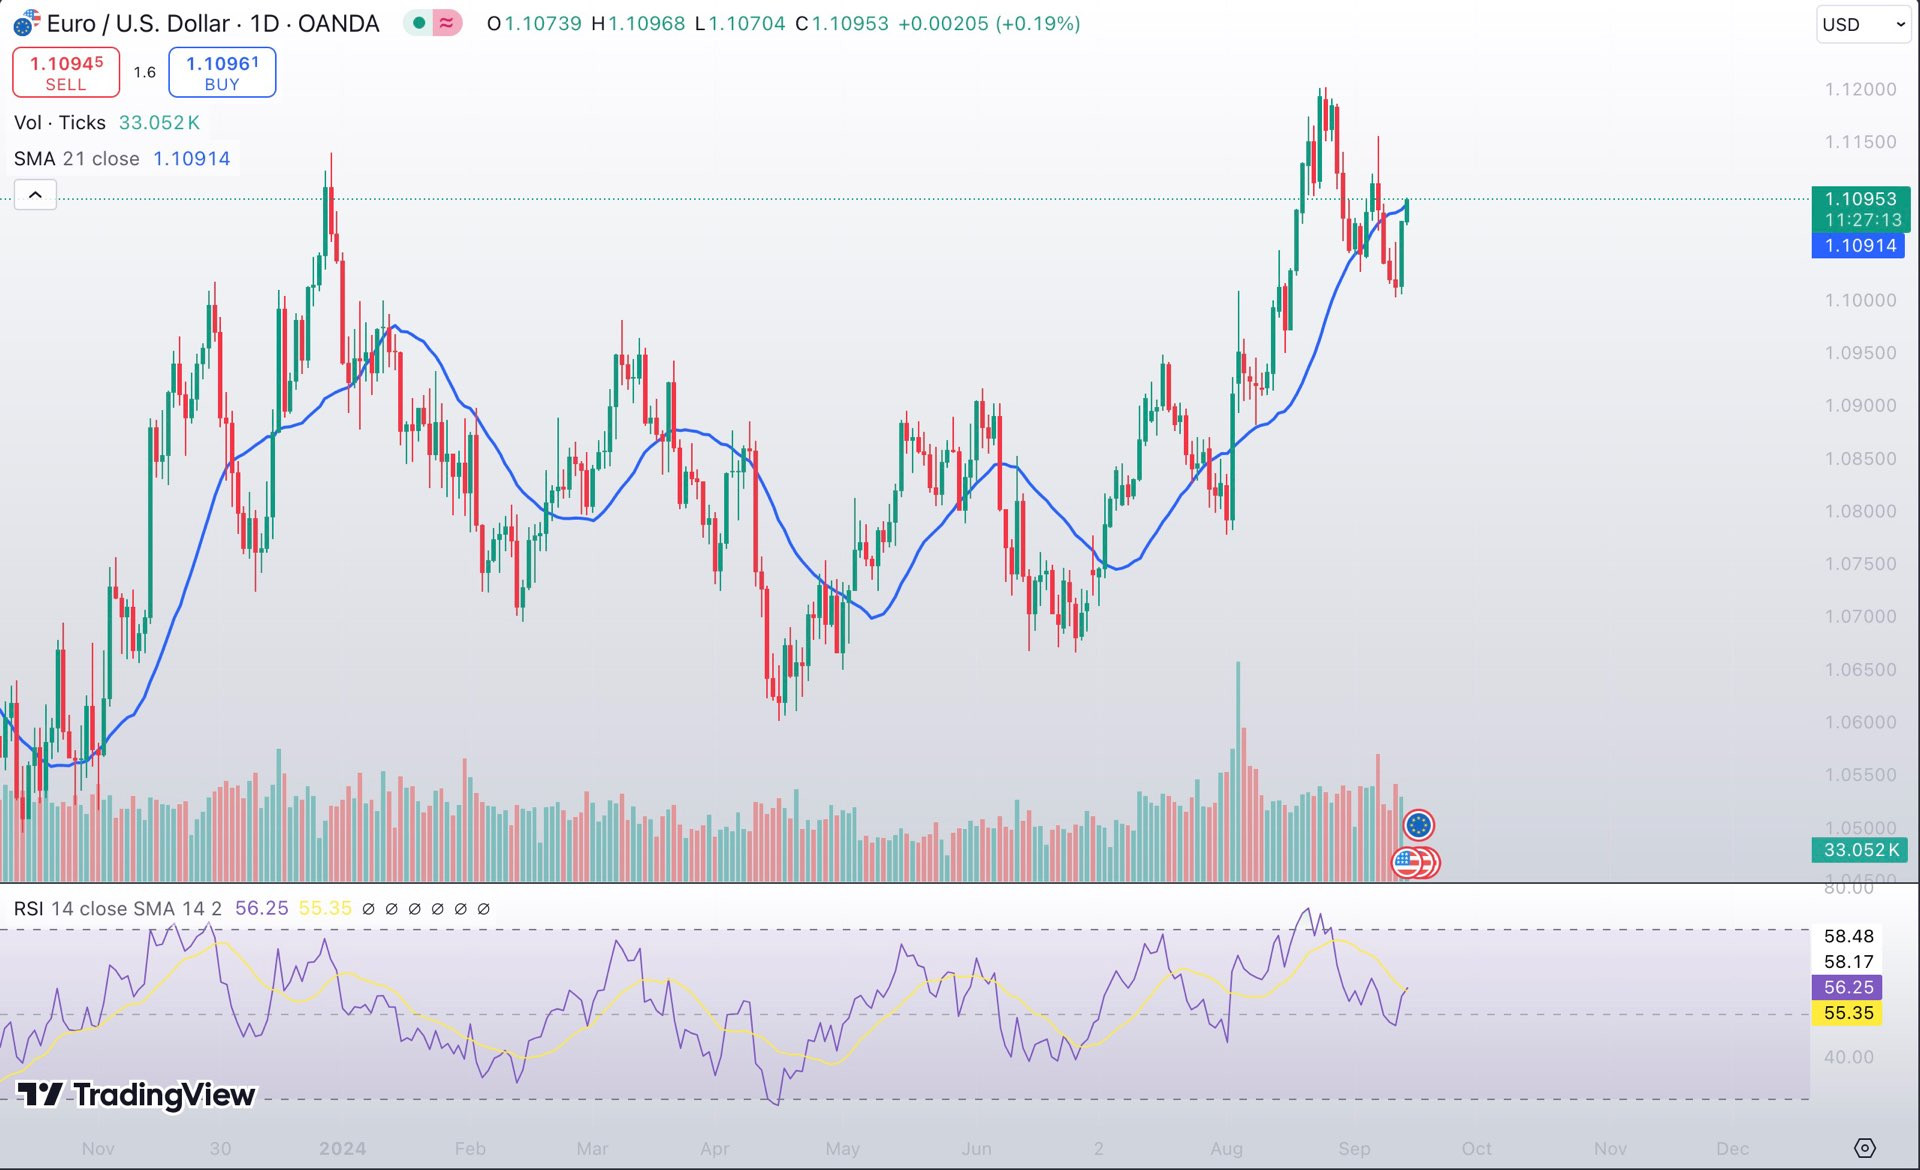Viewport: 1920px width, 1170px height.
Task: Click the green market open status dot
Action: coord(419,23)
